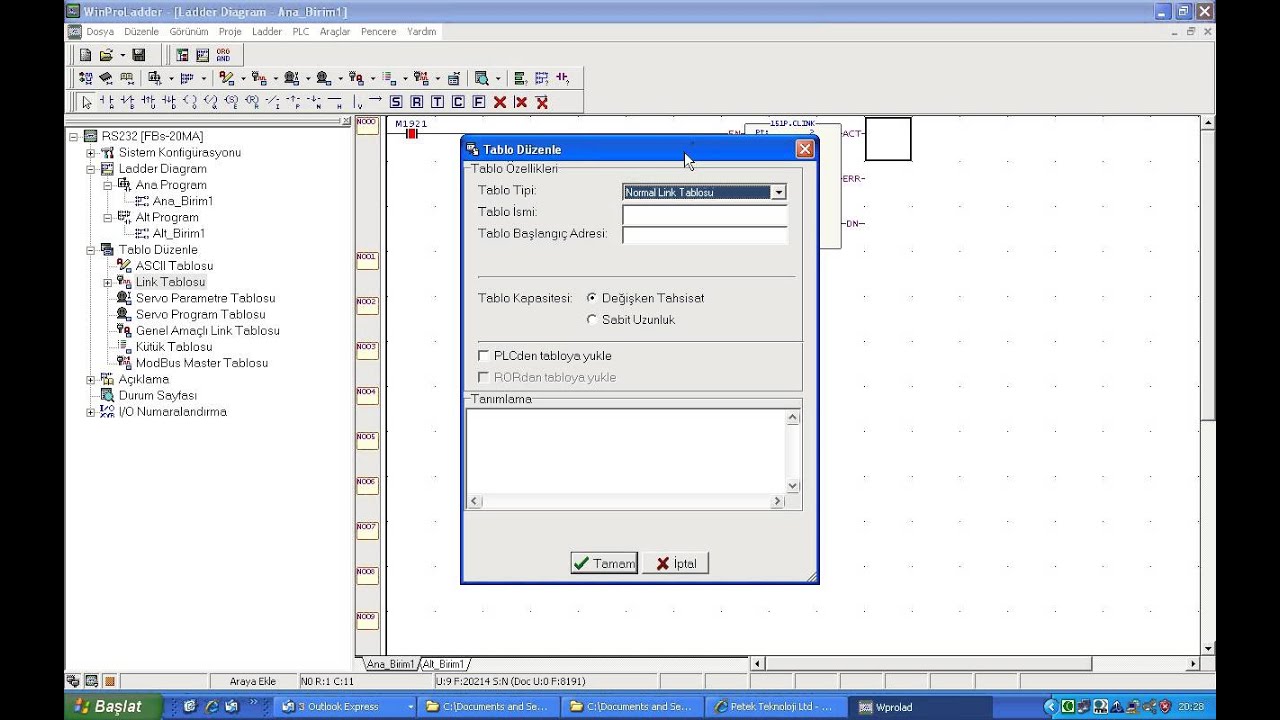Open the Düzenle menu
Image resolution: width=1280 pixels, height=720 pixels.
[x=142, y=32]
